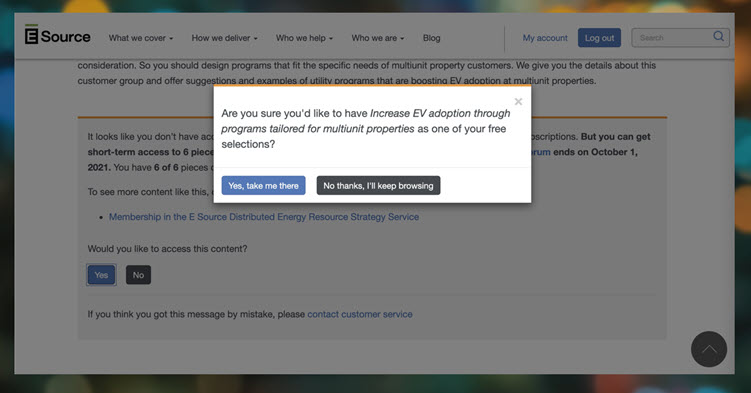The width and height of the screenshot is (751, 393).
Task: Open My account link
Action: tap(545, 38)
